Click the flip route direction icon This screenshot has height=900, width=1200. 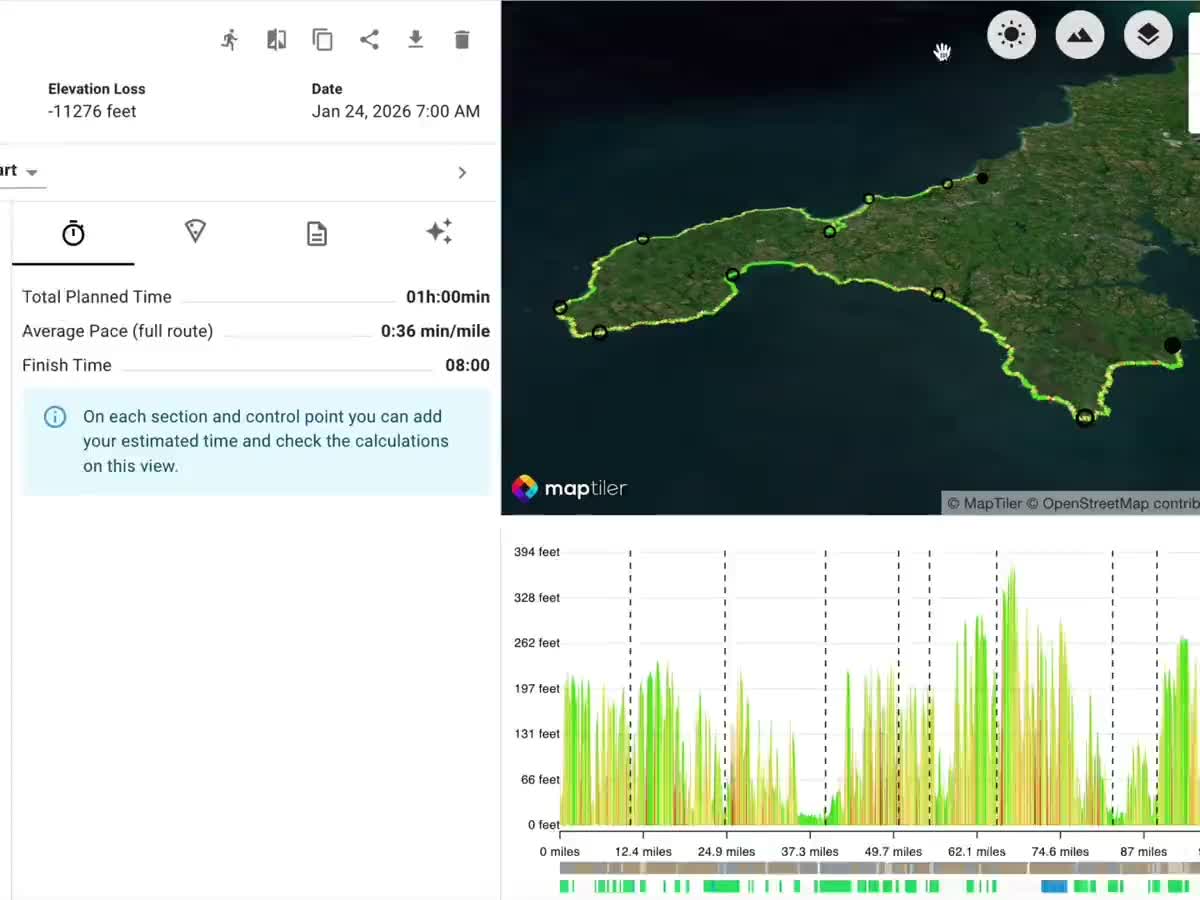276,39
